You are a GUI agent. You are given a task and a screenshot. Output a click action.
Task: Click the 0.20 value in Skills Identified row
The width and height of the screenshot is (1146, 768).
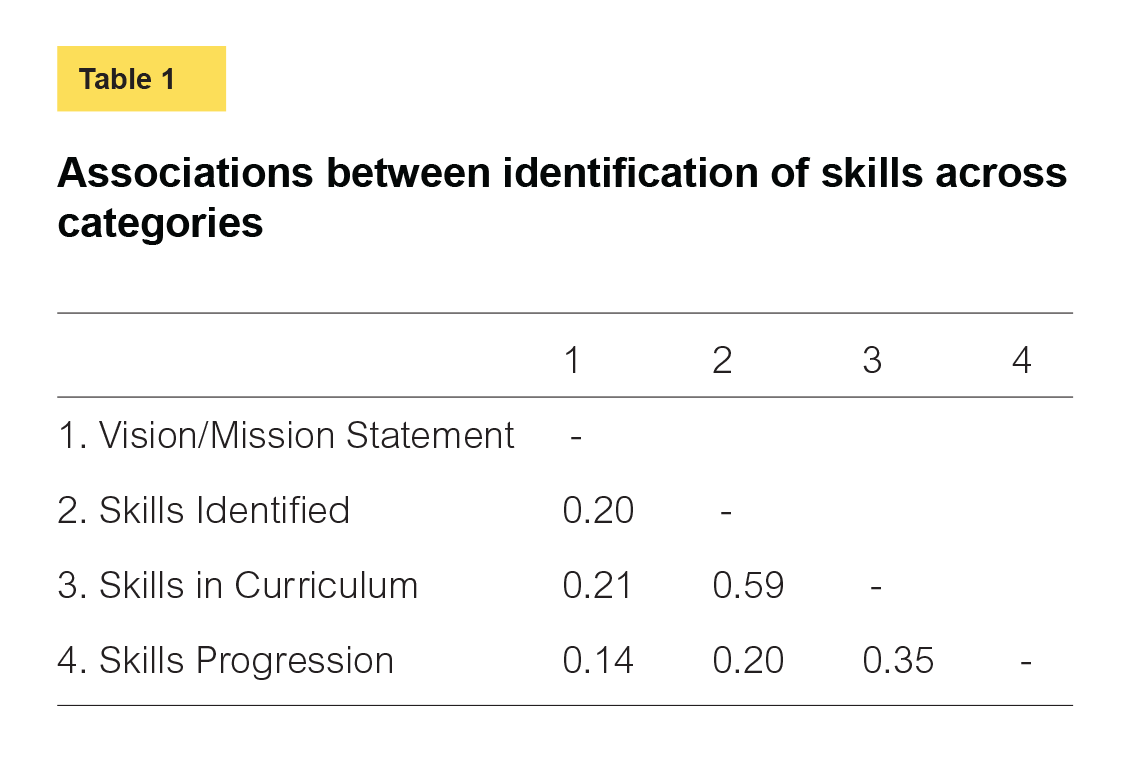tap(598, 511)
